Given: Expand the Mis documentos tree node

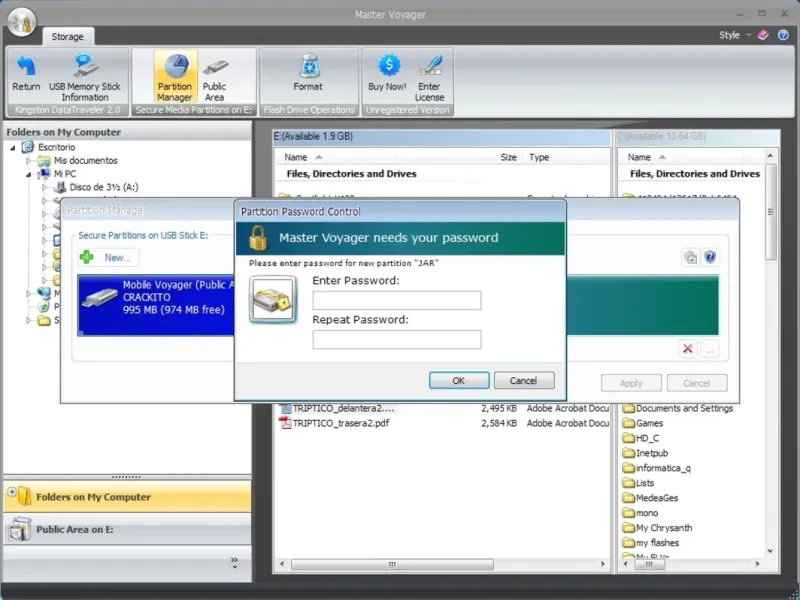Looking at the screenshot, I should point(29,161).
